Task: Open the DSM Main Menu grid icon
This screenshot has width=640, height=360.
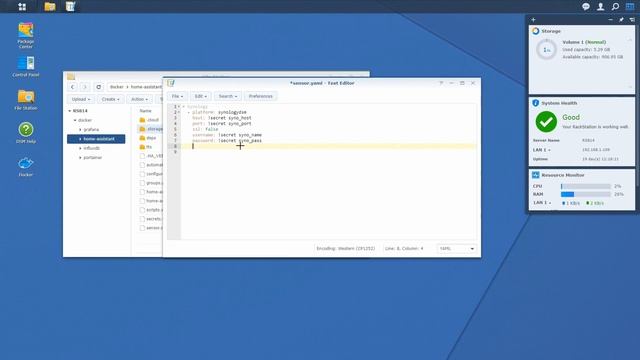Action: 22,7
